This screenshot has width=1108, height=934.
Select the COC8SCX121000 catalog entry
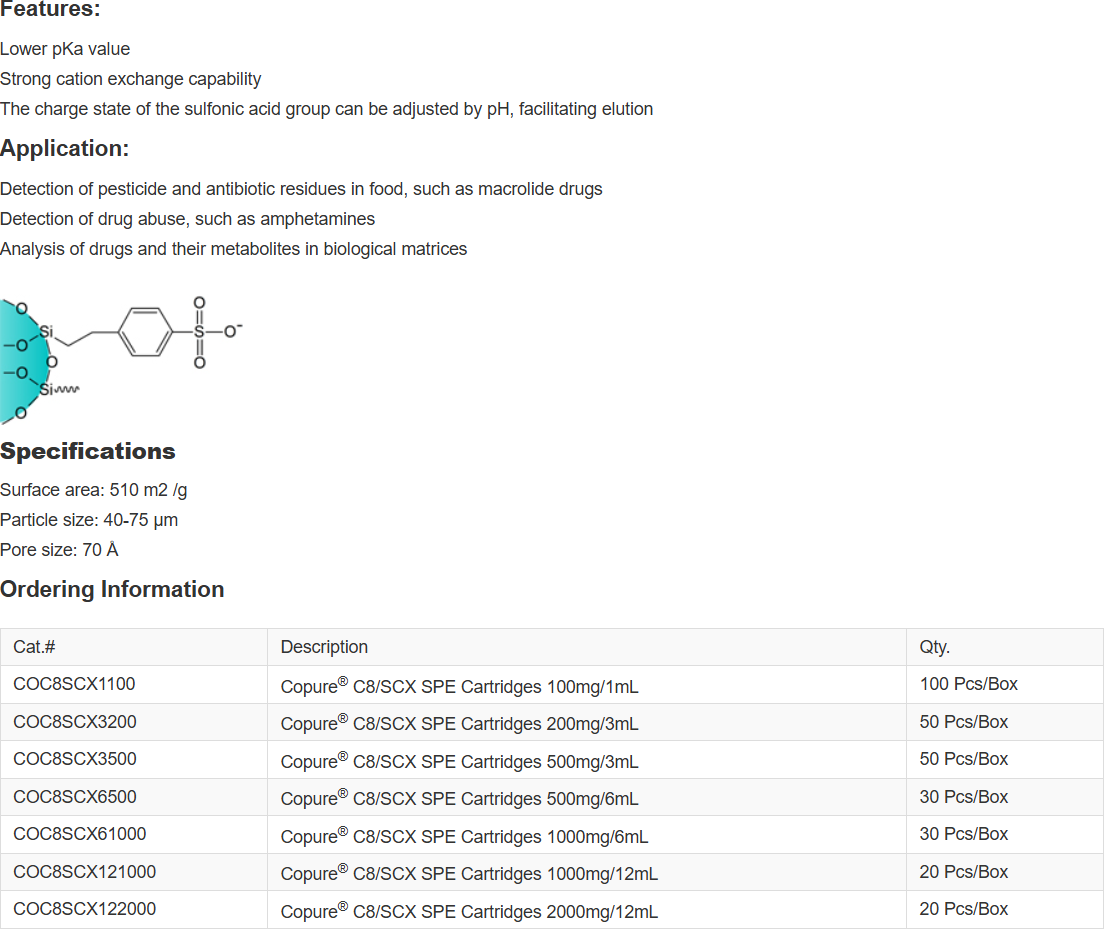click(85, 872)
